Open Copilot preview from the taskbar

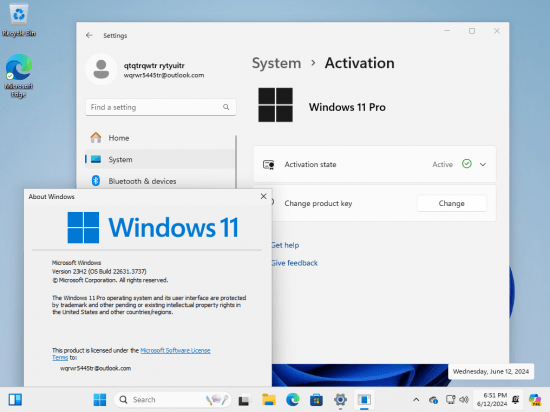(x=535, y=400)
